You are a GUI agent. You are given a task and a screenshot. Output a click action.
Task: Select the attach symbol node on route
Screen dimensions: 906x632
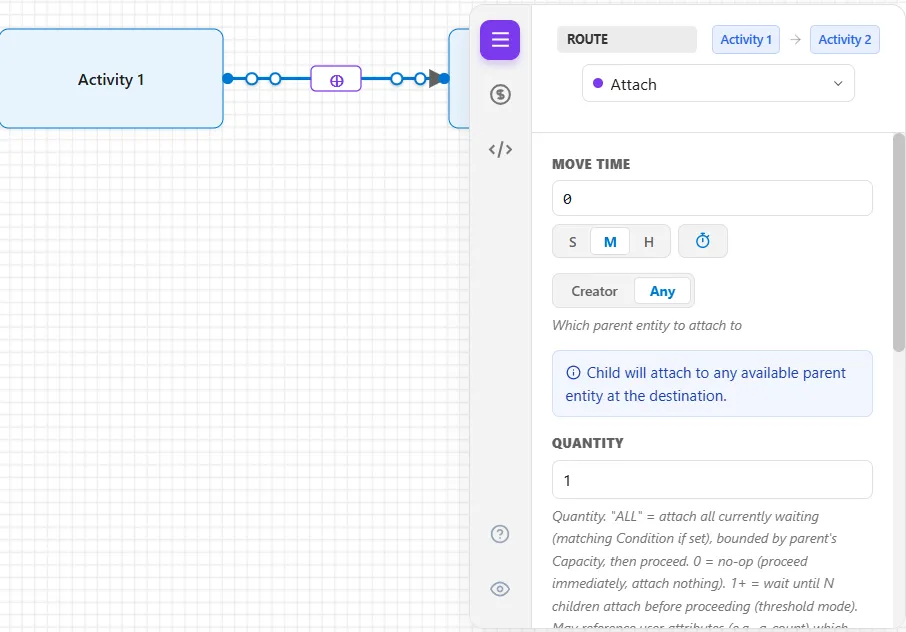point(336,79)
